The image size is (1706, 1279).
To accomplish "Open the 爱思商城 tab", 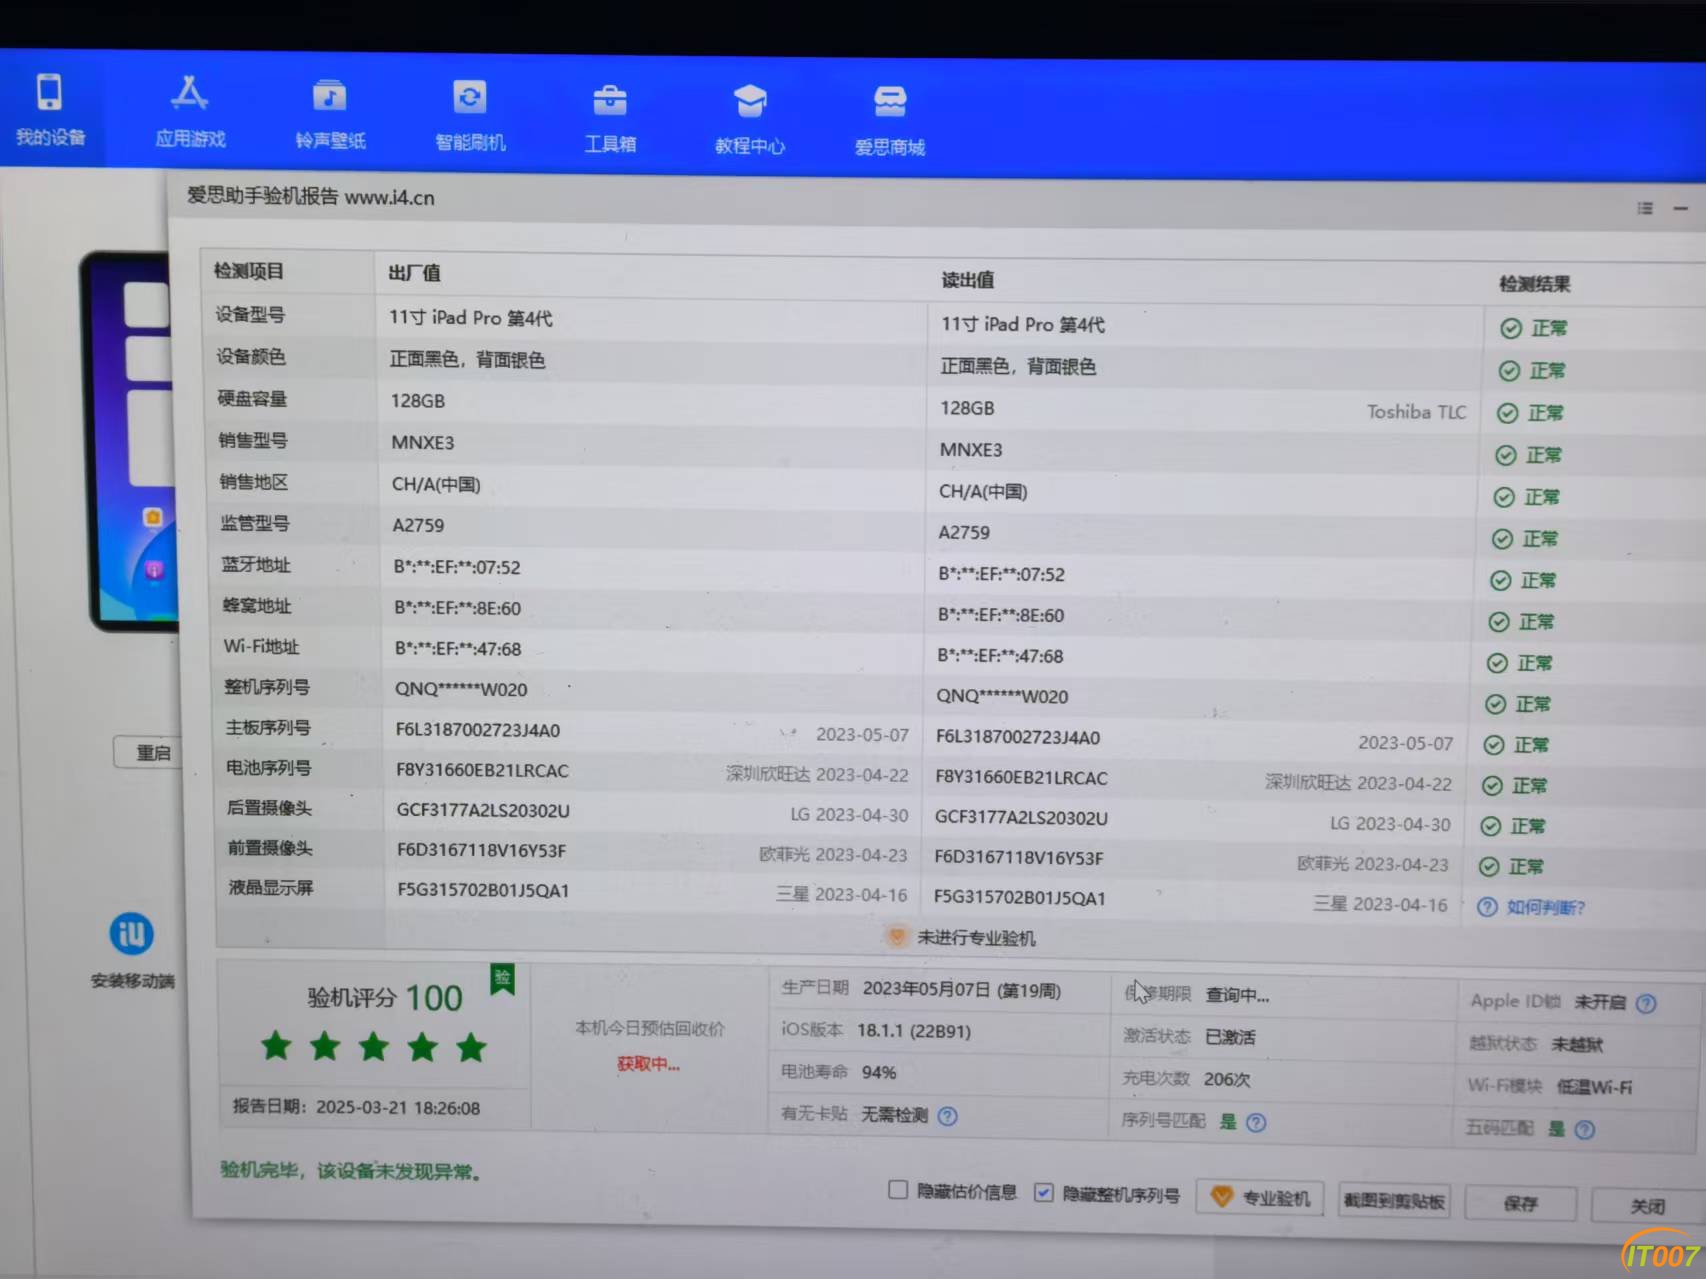I will pos(890,122).
